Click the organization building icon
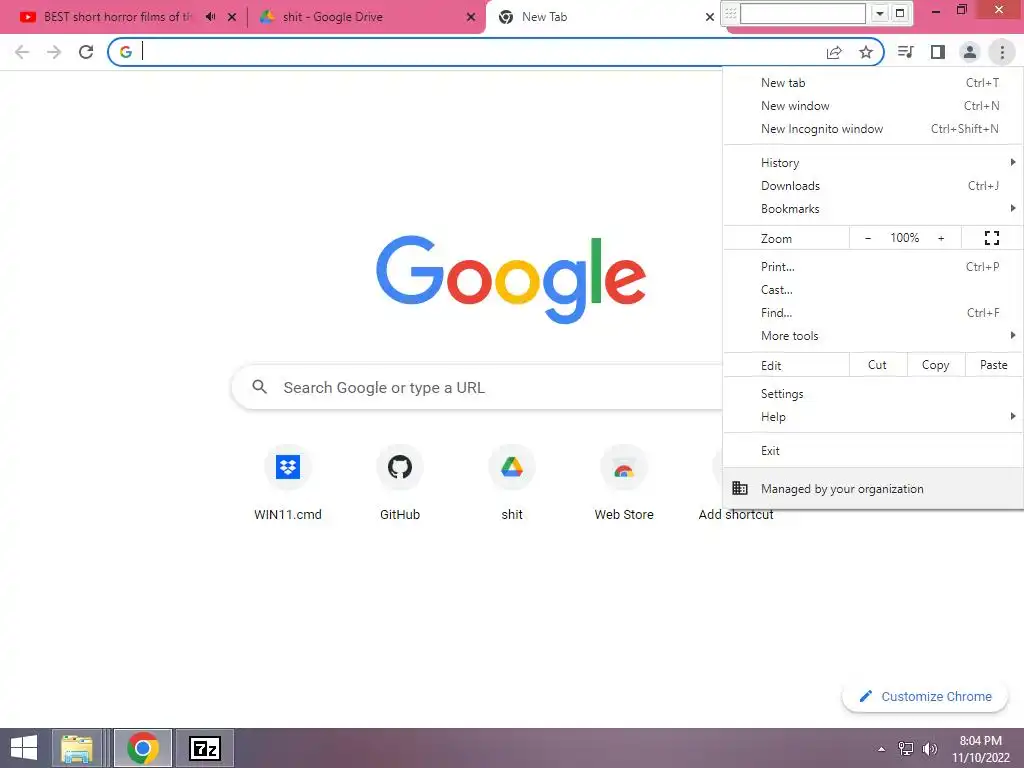The width and height of the screenshot is (1024, 768). [740, 488]
